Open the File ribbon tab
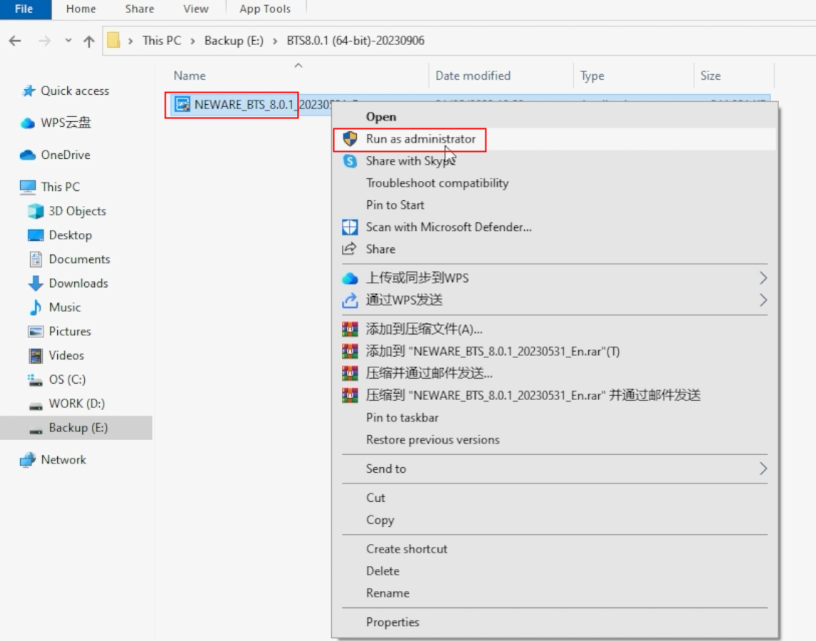Viewport: 816px width, 641px height. coord(24,9)
